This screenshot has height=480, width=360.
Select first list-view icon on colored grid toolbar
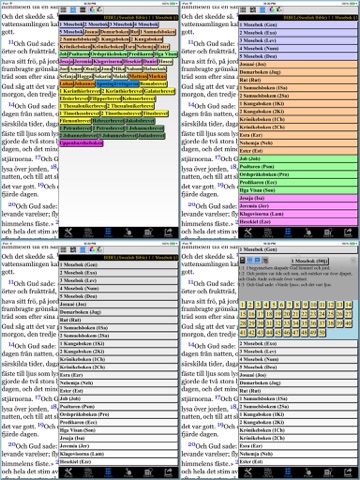[x=63, y=10]
